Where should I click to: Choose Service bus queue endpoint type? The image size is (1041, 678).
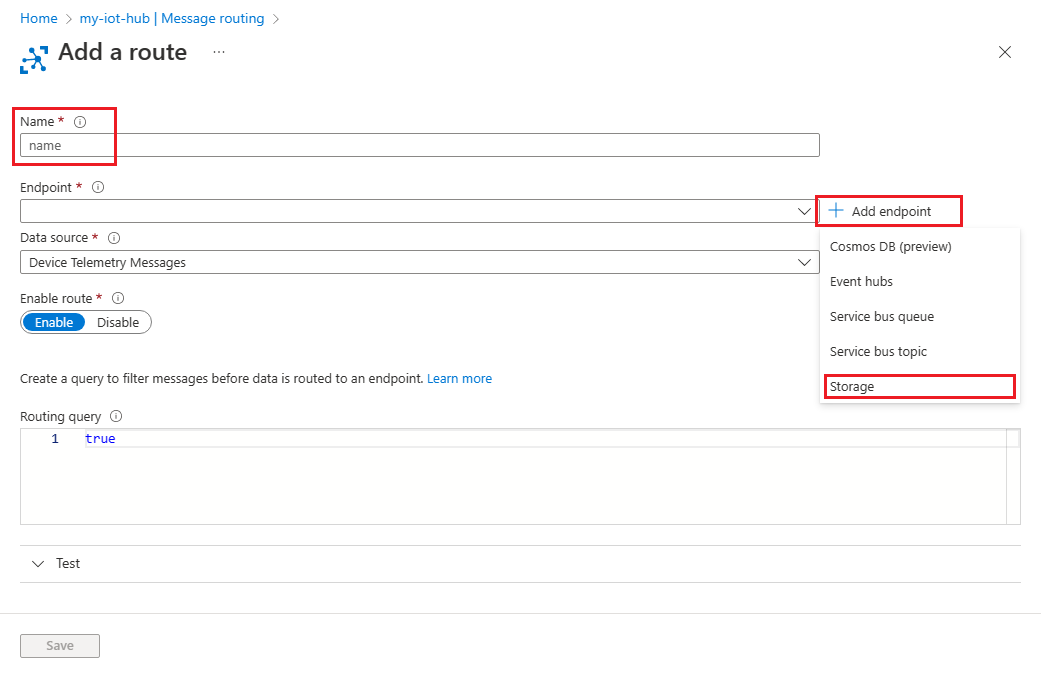coord(920,317)
